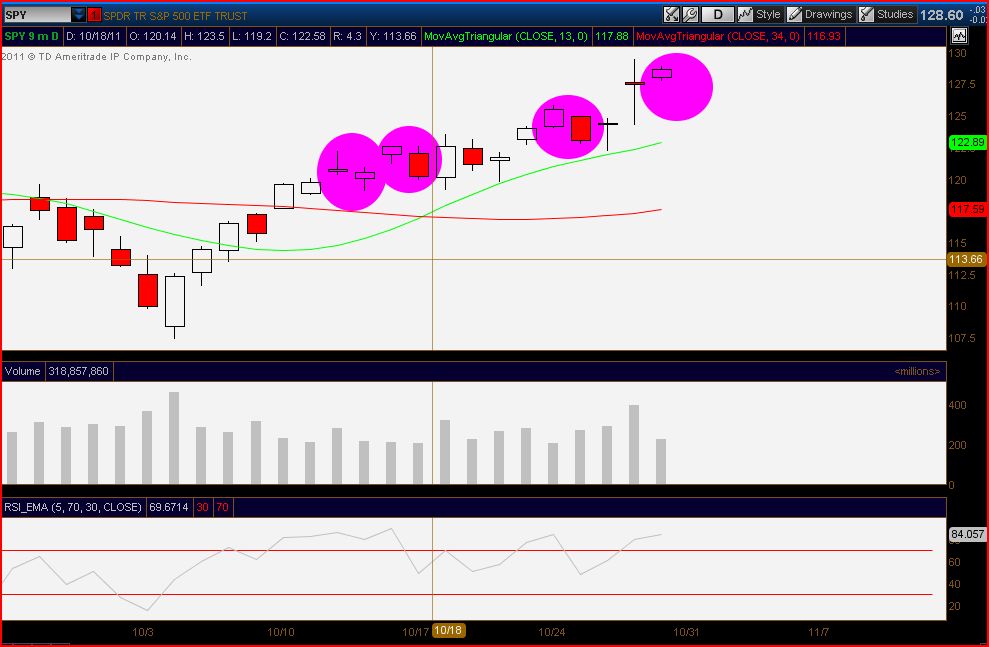Click the red number 1 link icon
989x647 pixels.
point(94,15)
